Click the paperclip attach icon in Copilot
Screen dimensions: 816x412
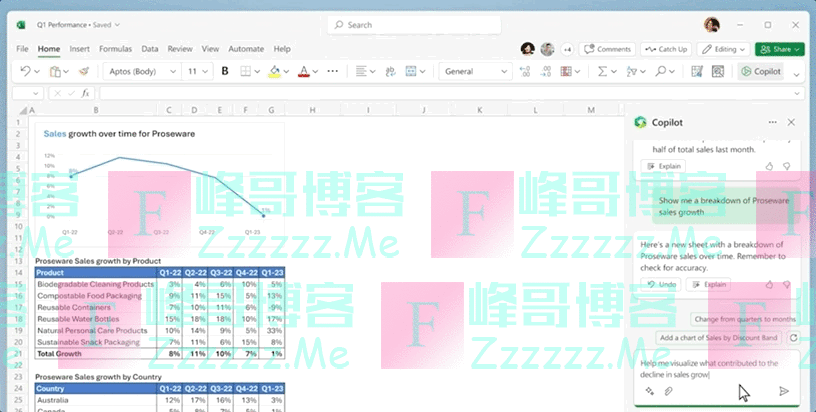tap(669, 391)
